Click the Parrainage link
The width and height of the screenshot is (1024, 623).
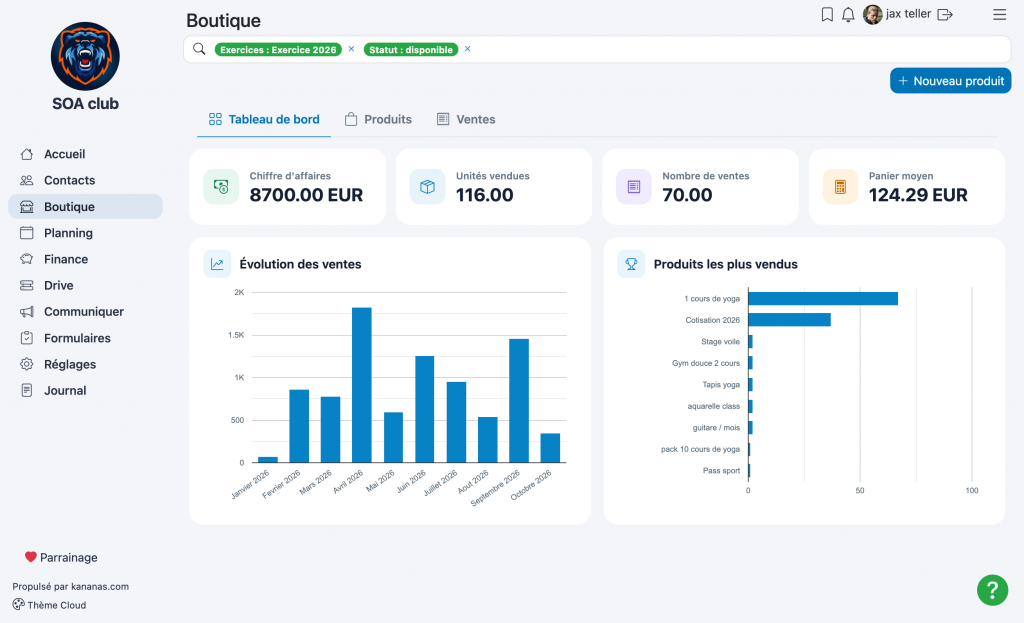pyautogui.click(x=61, y=557)
